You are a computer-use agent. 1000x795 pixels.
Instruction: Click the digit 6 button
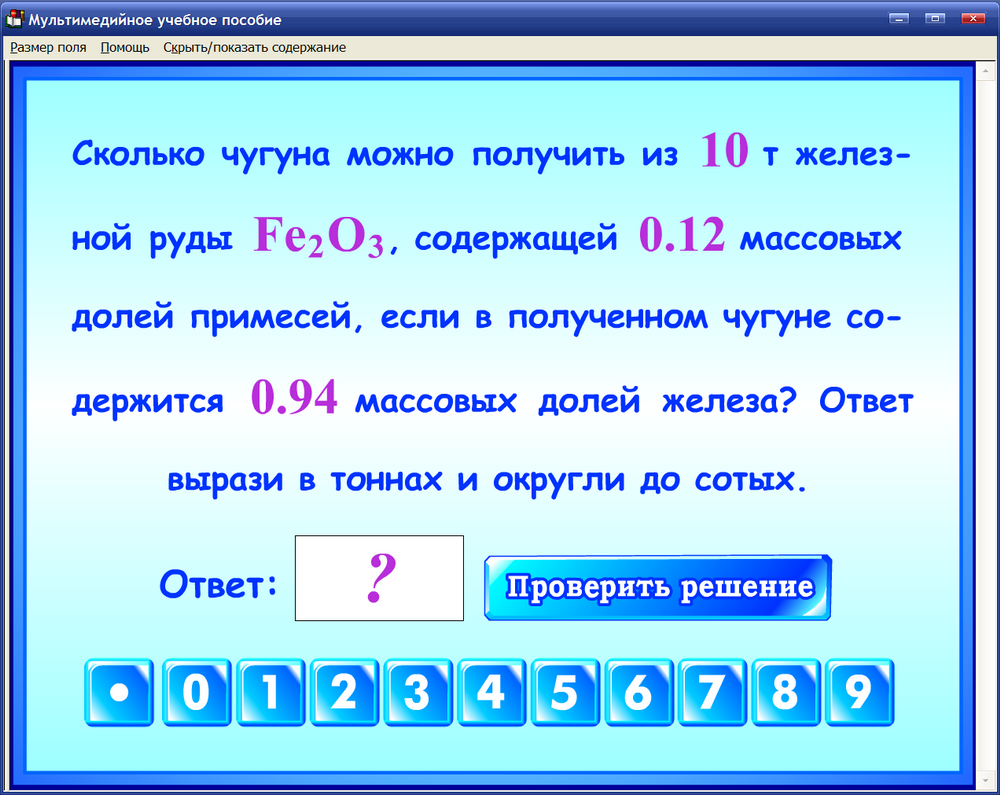pyautogui.click(x=638, y=692)
